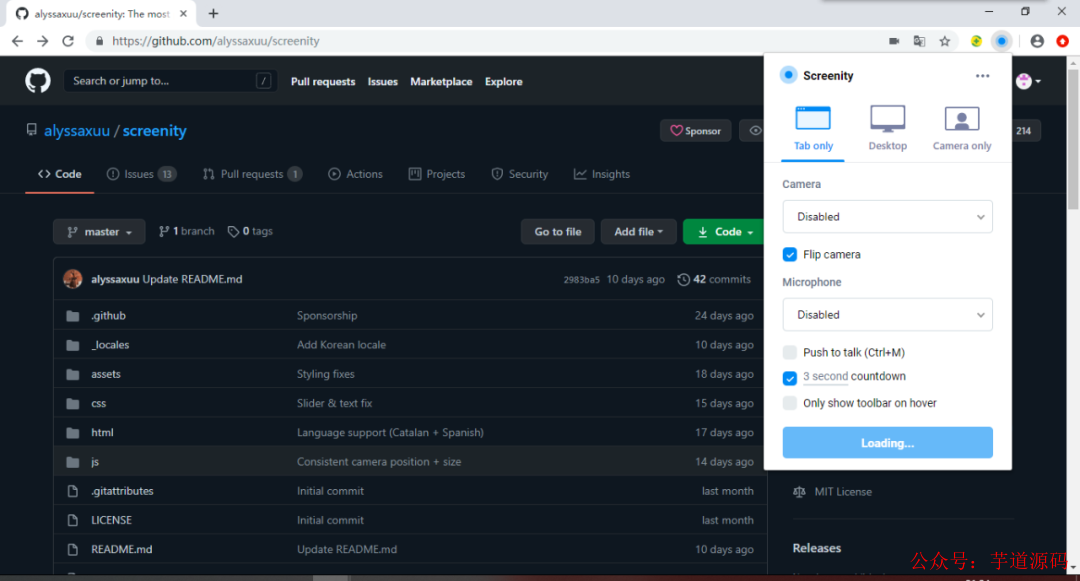Image resolution: width=1080 pixels, height=581 pixels.
Task: Open the alyssaxuu owner link
Action: click(77, 131)
